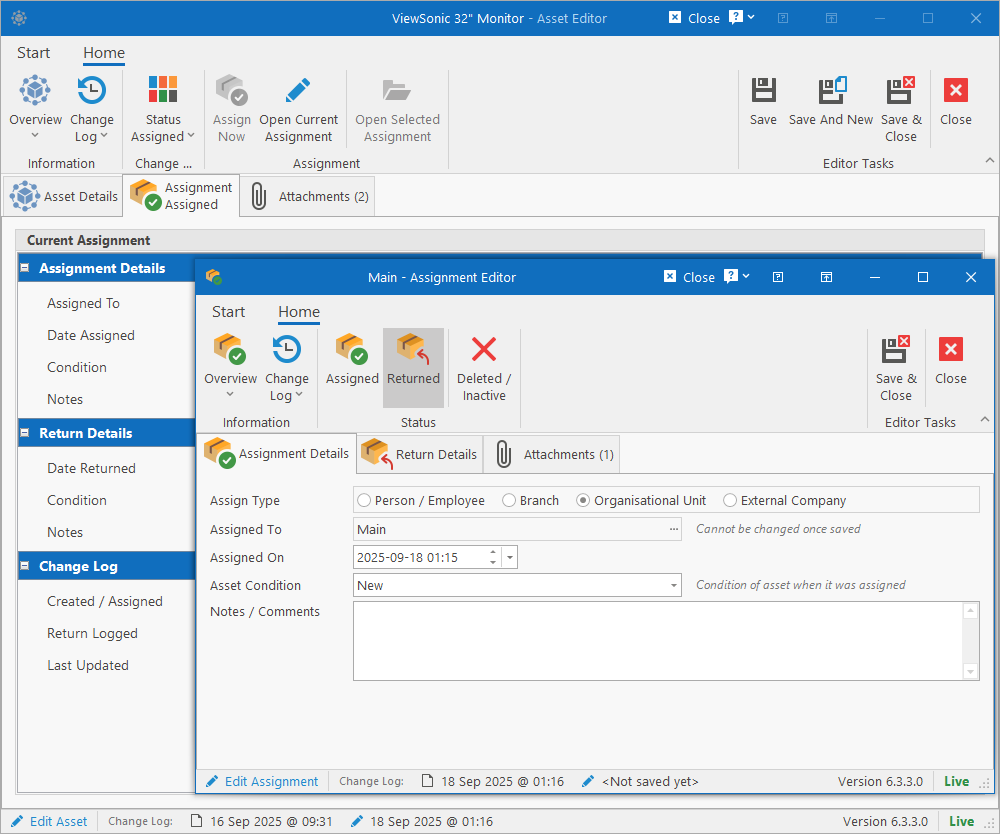Click the Notes scrollbar down arrow

click(970, 671)
